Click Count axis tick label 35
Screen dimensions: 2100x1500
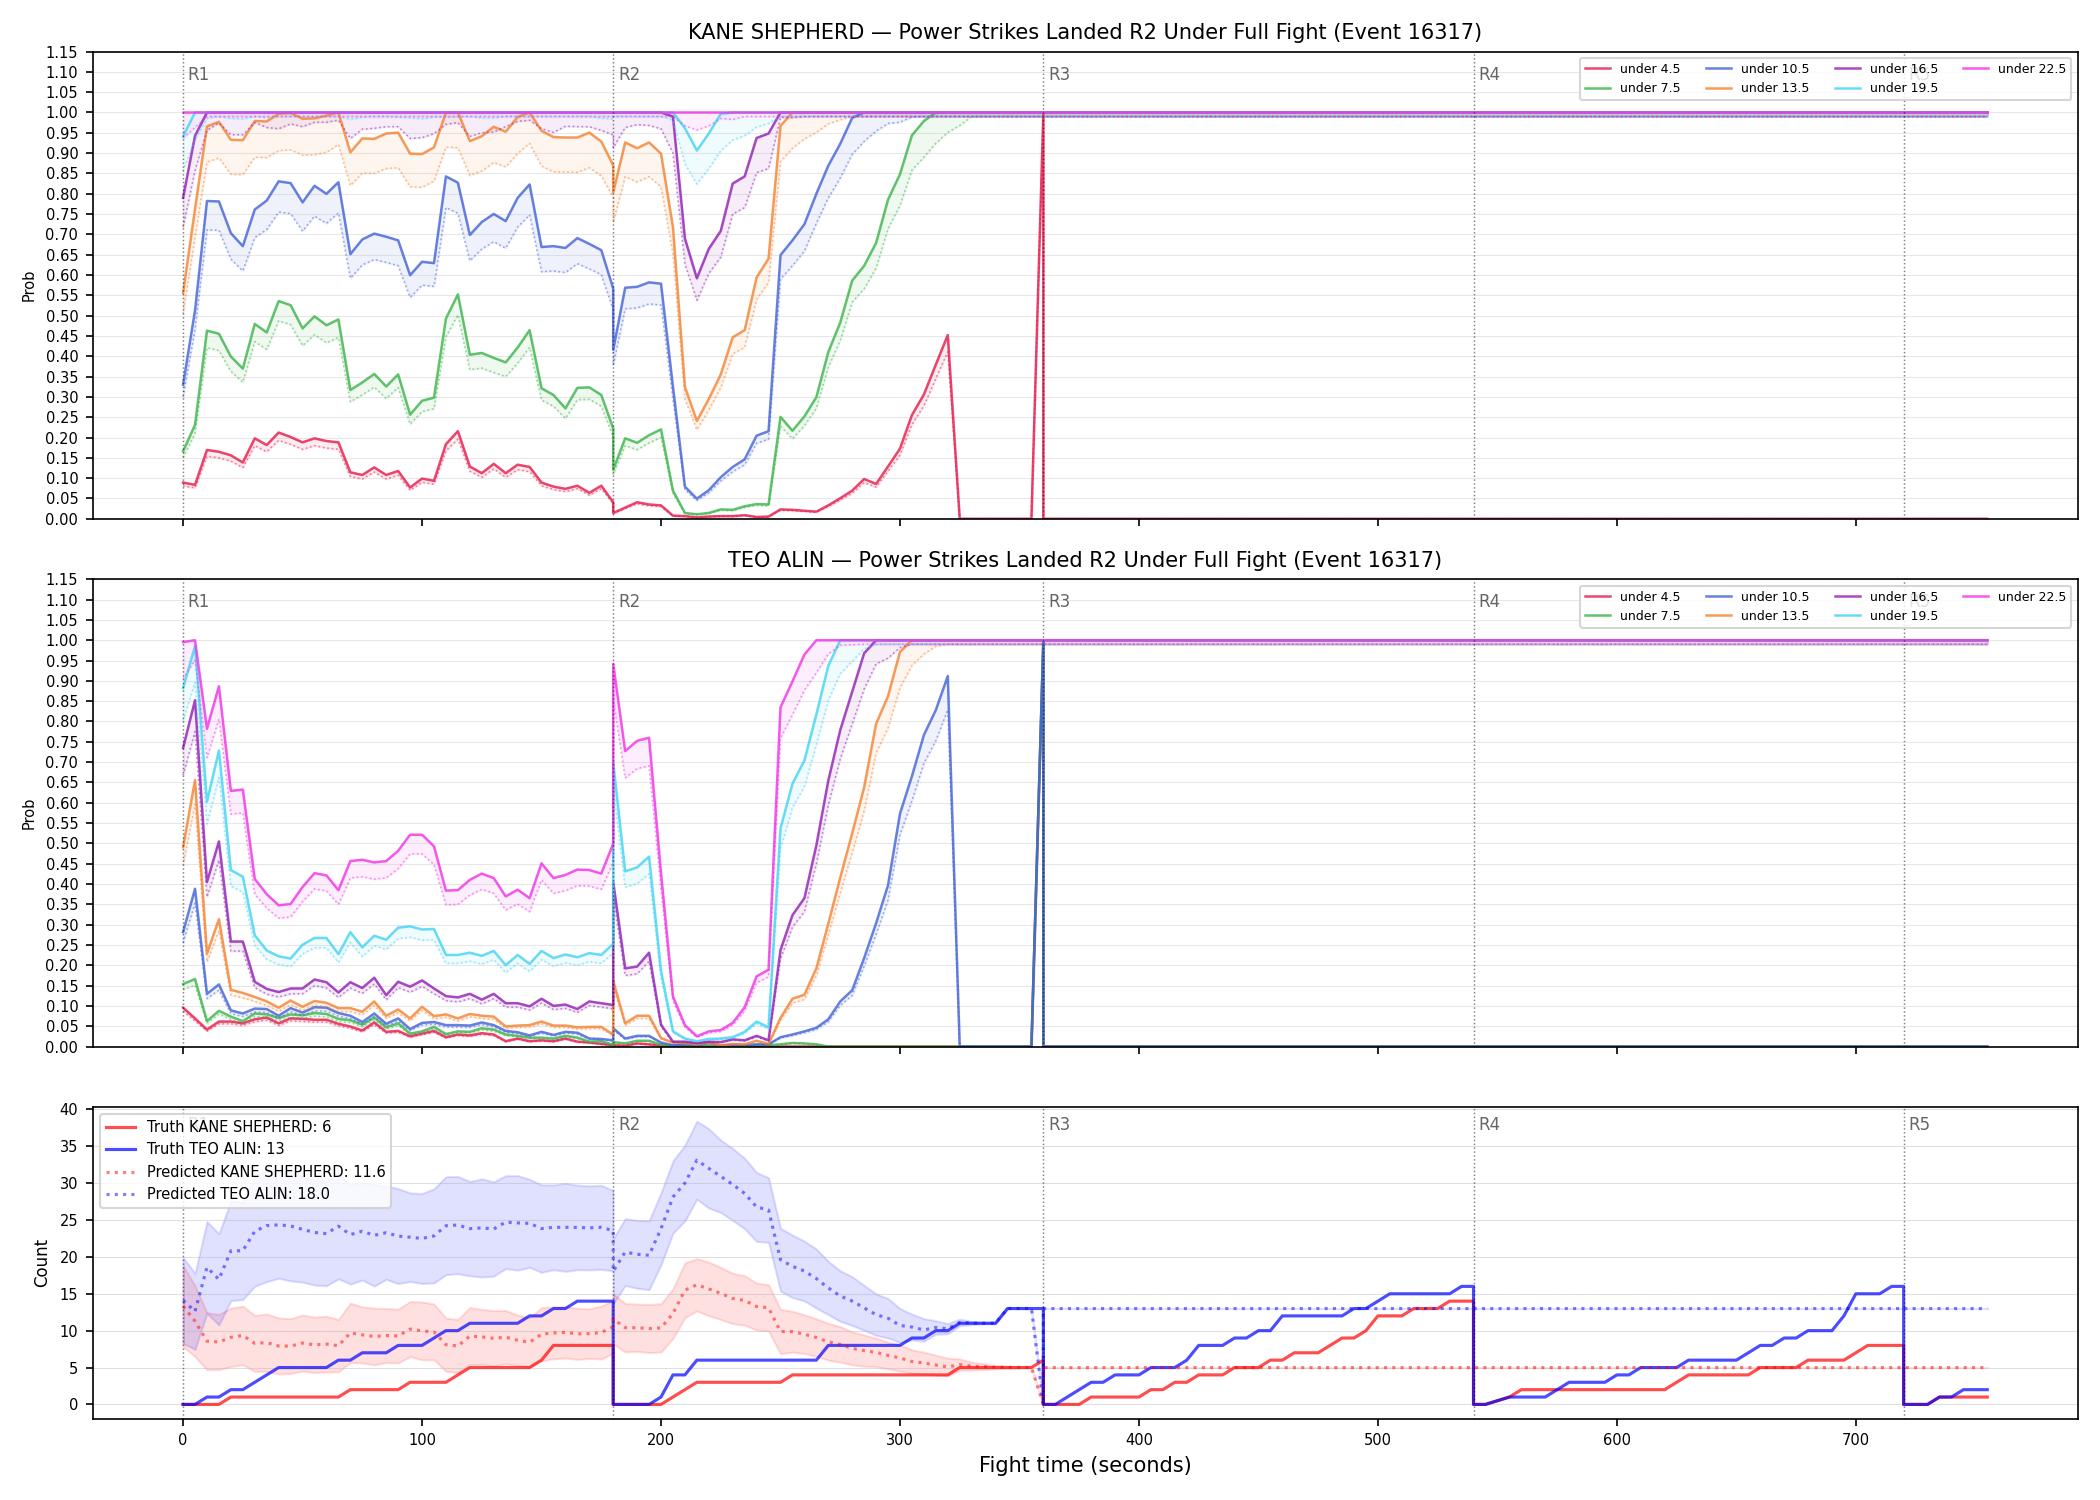tap(69, 1146)
